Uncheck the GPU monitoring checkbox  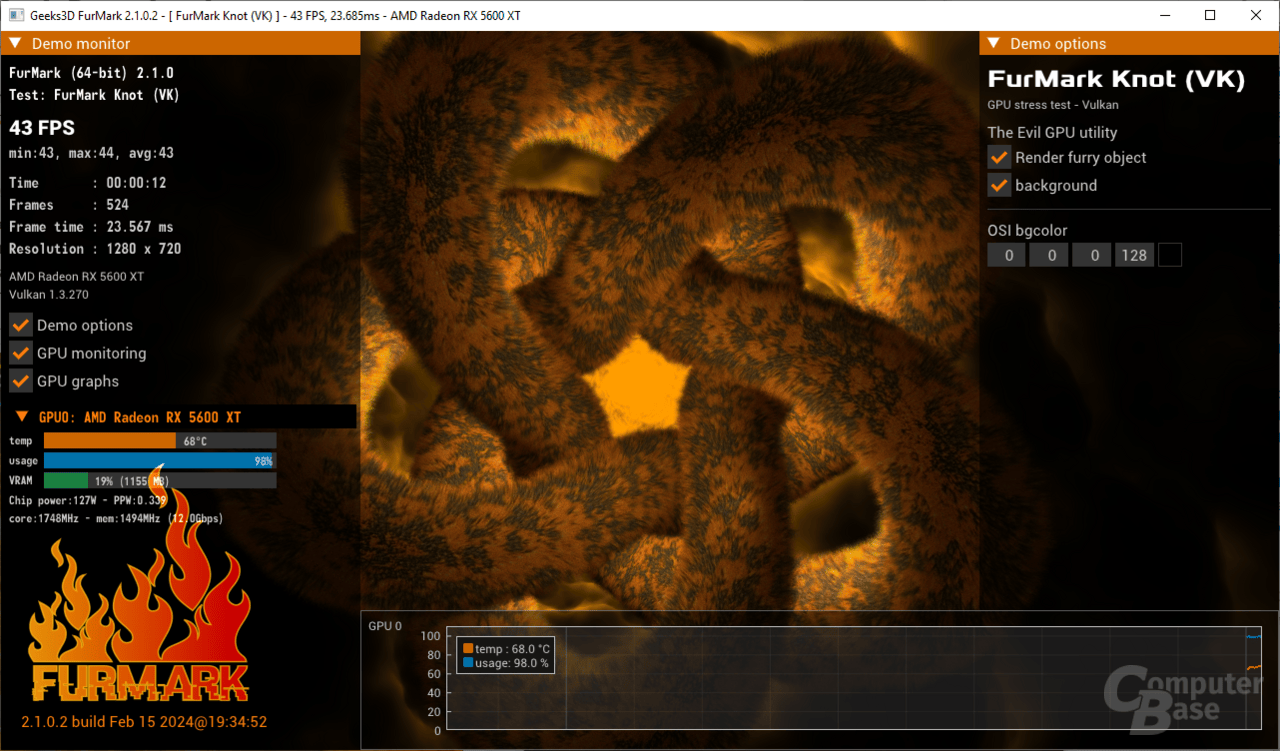(21, 353)
